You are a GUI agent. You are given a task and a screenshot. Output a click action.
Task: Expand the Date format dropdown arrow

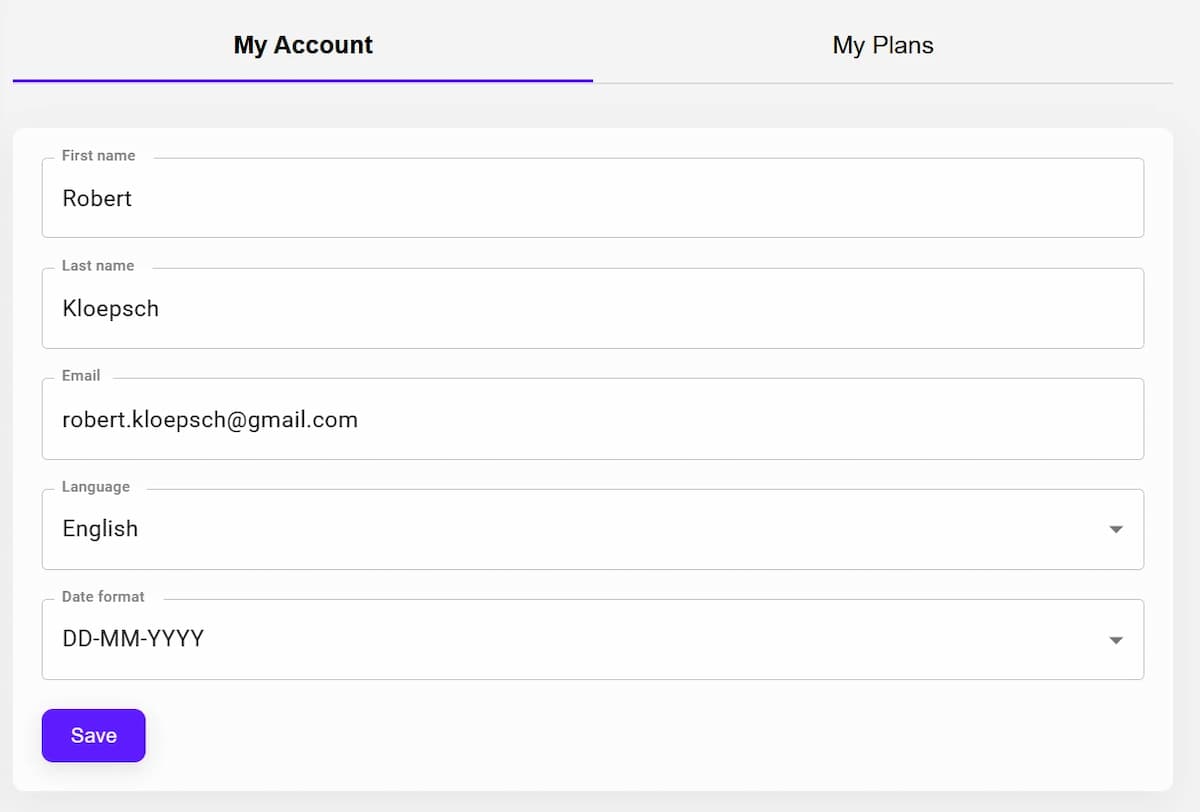click(1116, 640)
